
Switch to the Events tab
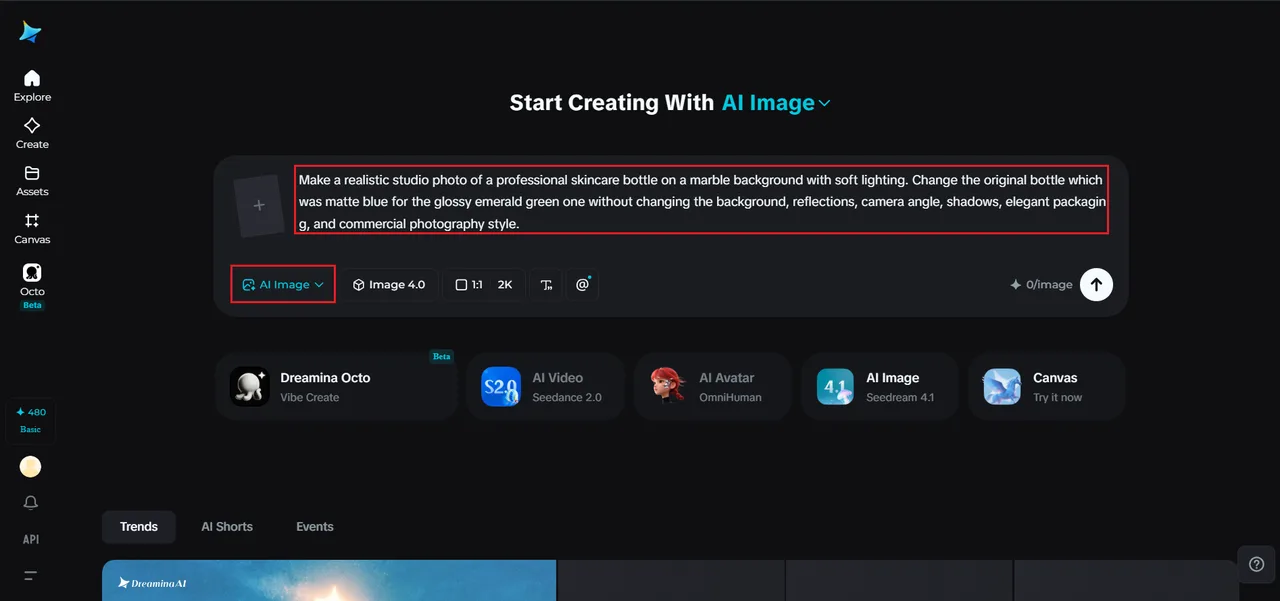click(315, 527)
